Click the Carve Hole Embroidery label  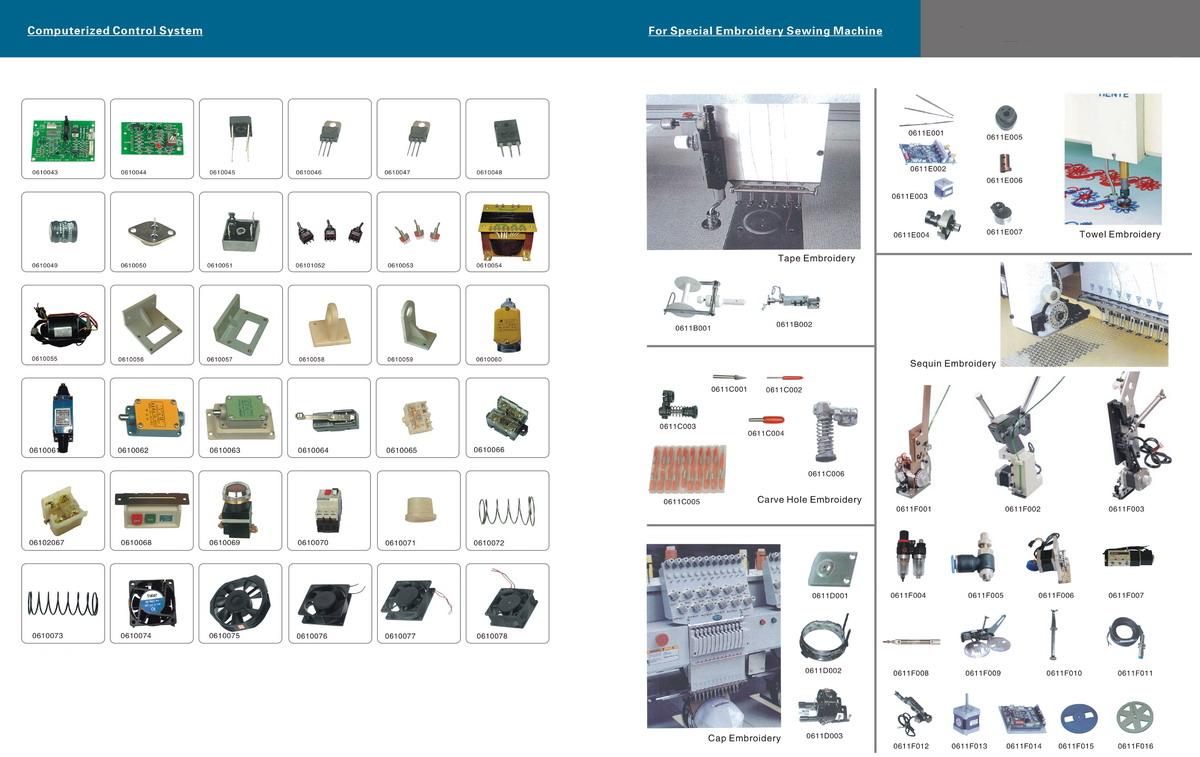809,500
